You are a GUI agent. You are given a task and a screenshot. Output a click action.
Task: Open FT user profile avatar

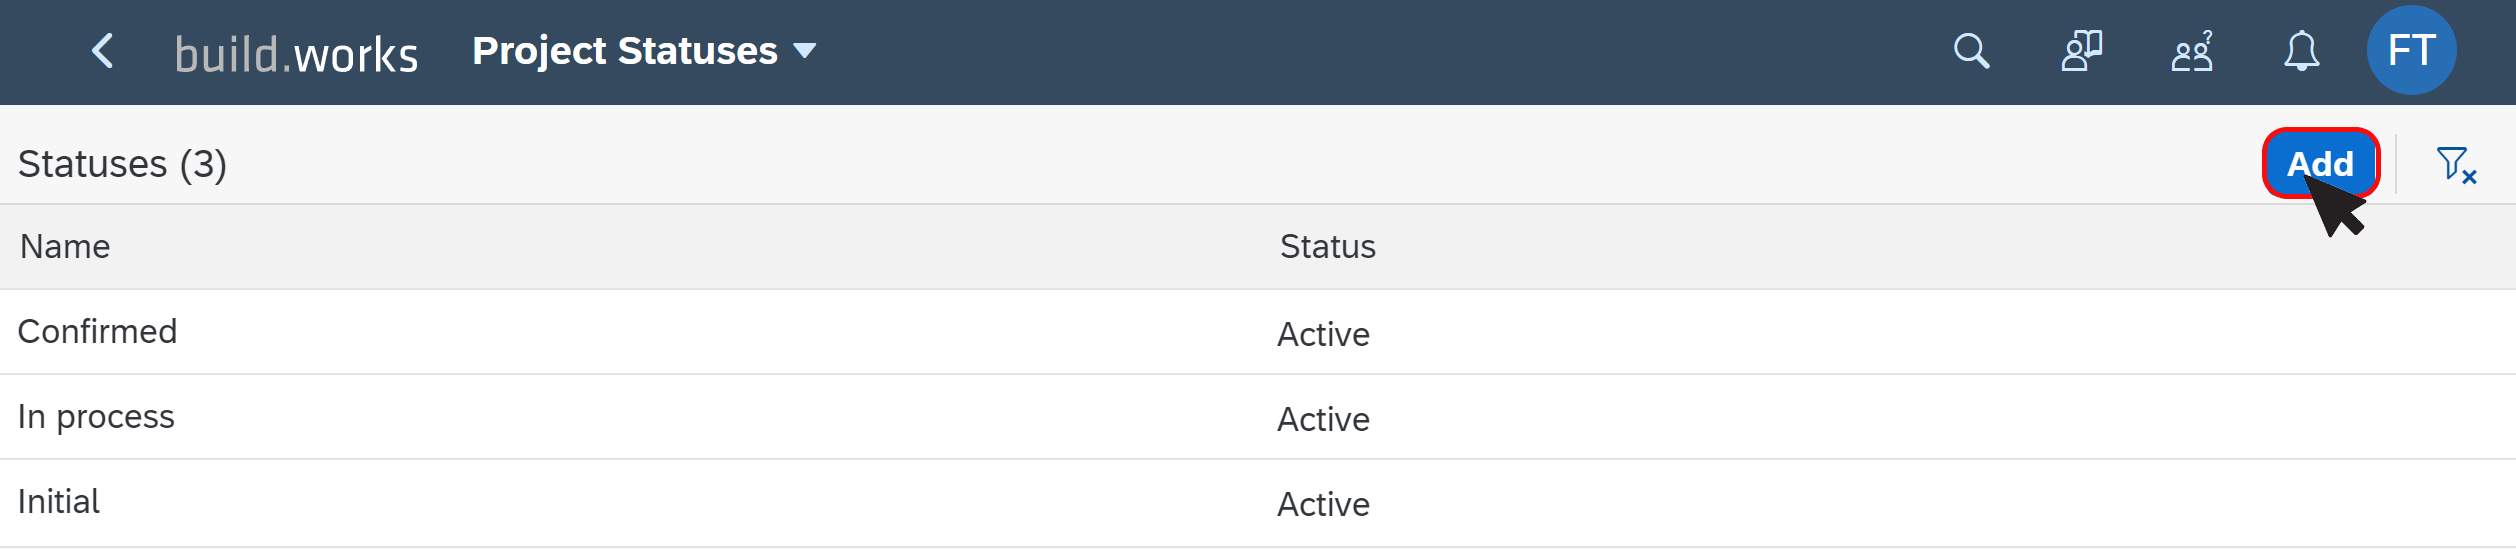pos(2411,50)
